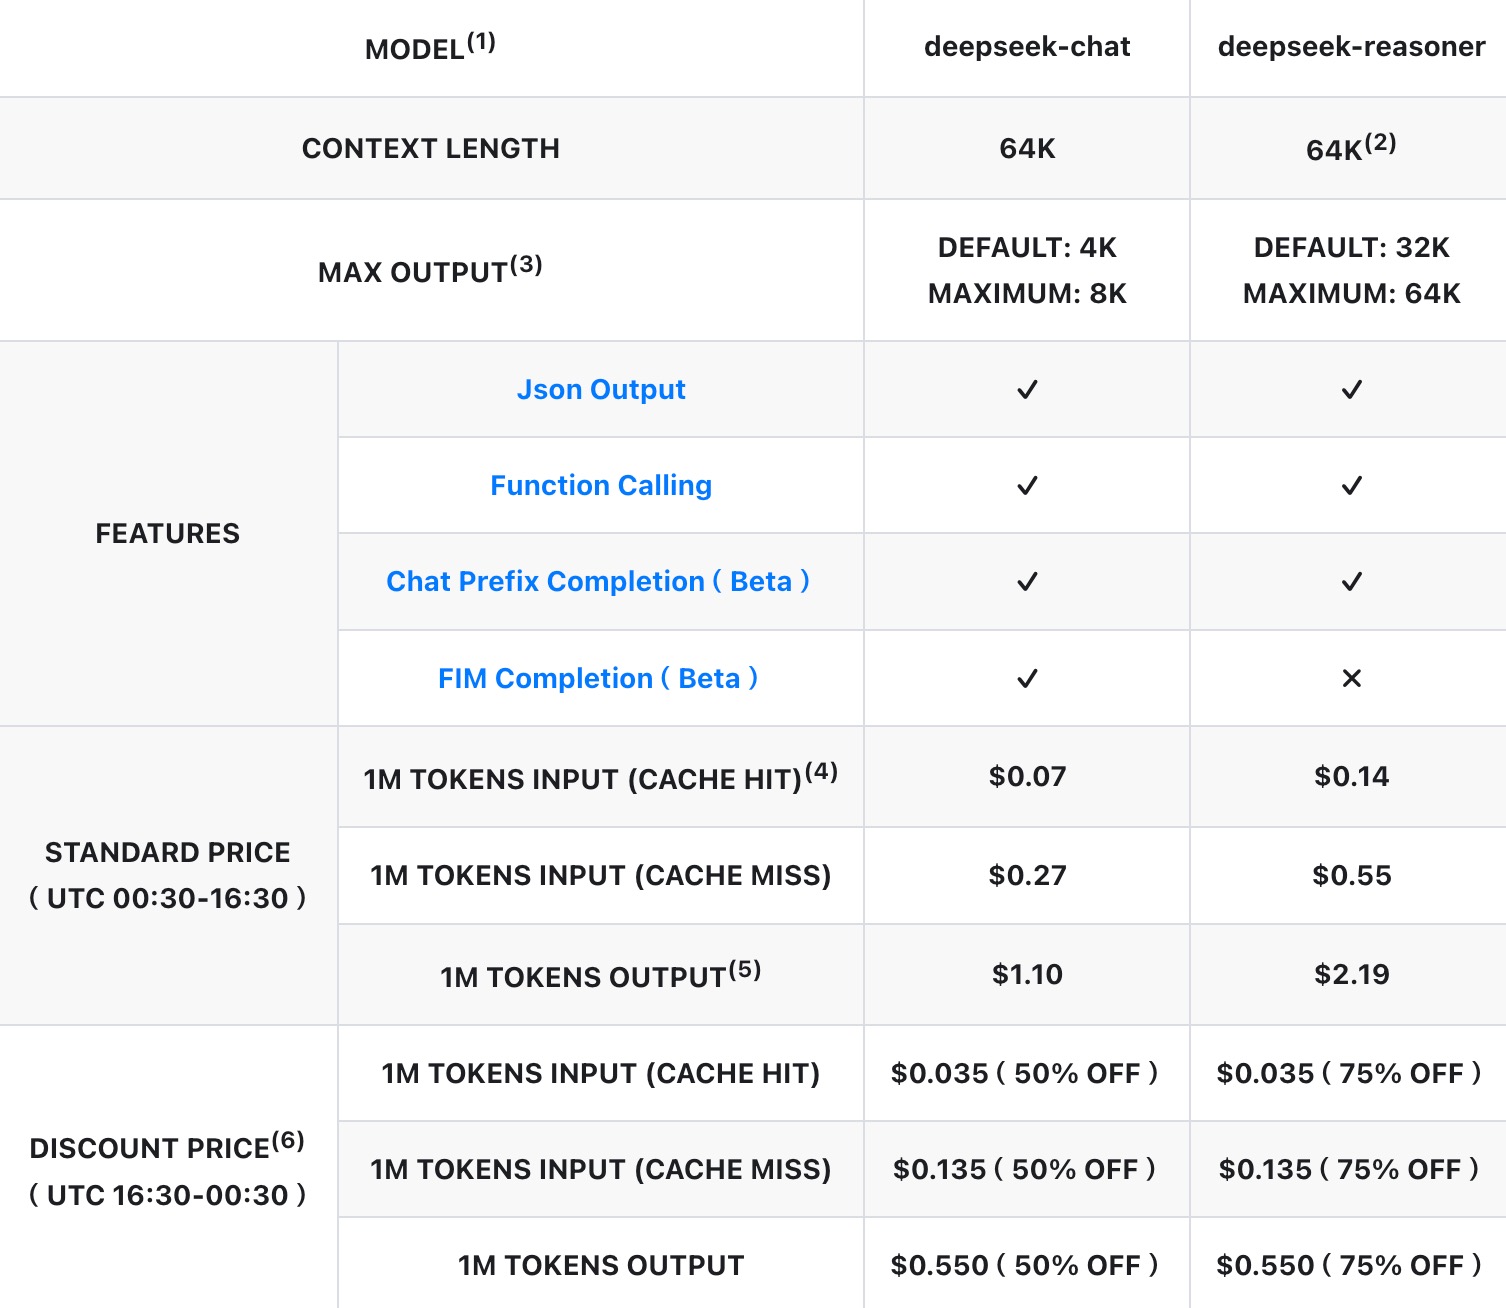Select the deepseek-reasoner column header
Screen dimensions: 1506x1308
pyautogui.click(x=1351, y=47)
